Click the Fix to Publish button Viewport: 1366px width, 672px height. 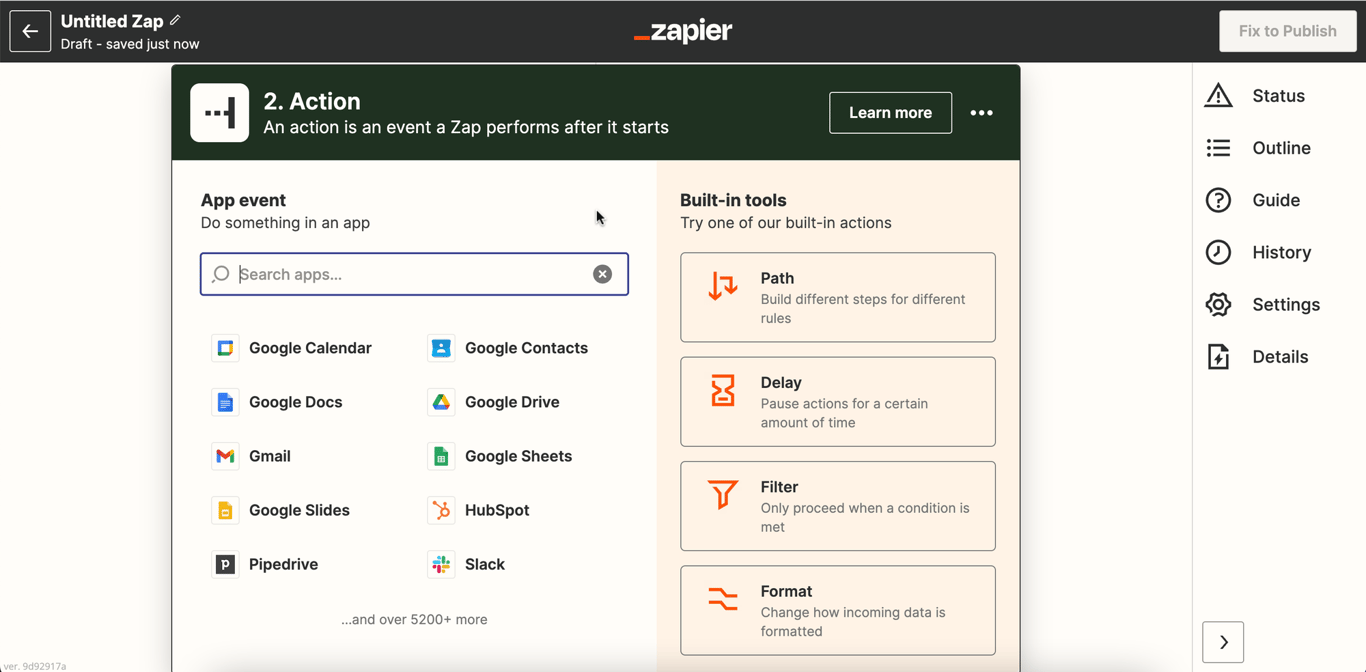pyautogui.click(x=1288, y=31)
